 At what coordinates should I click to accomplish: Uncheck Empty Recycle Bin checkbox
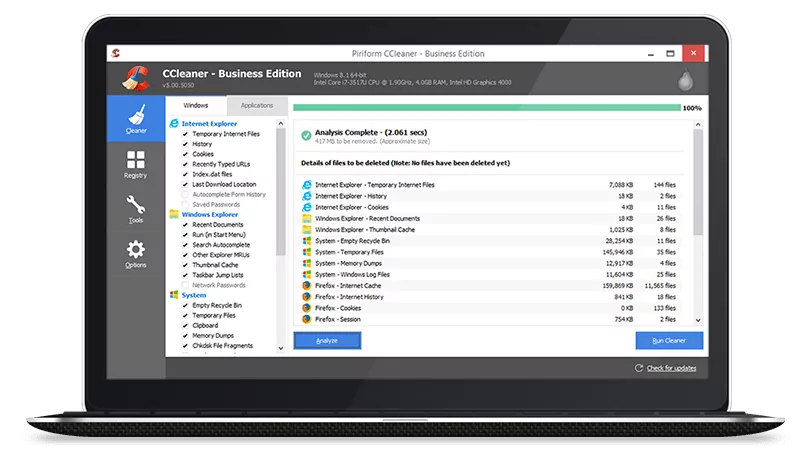click(x=185, y=305)
